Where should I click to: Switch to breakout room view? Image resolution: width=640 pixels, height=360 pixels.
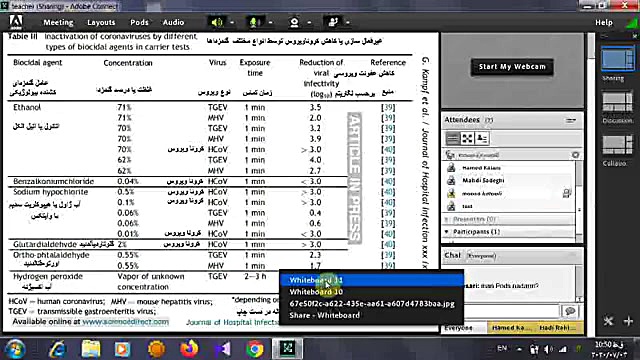point(467,138)
